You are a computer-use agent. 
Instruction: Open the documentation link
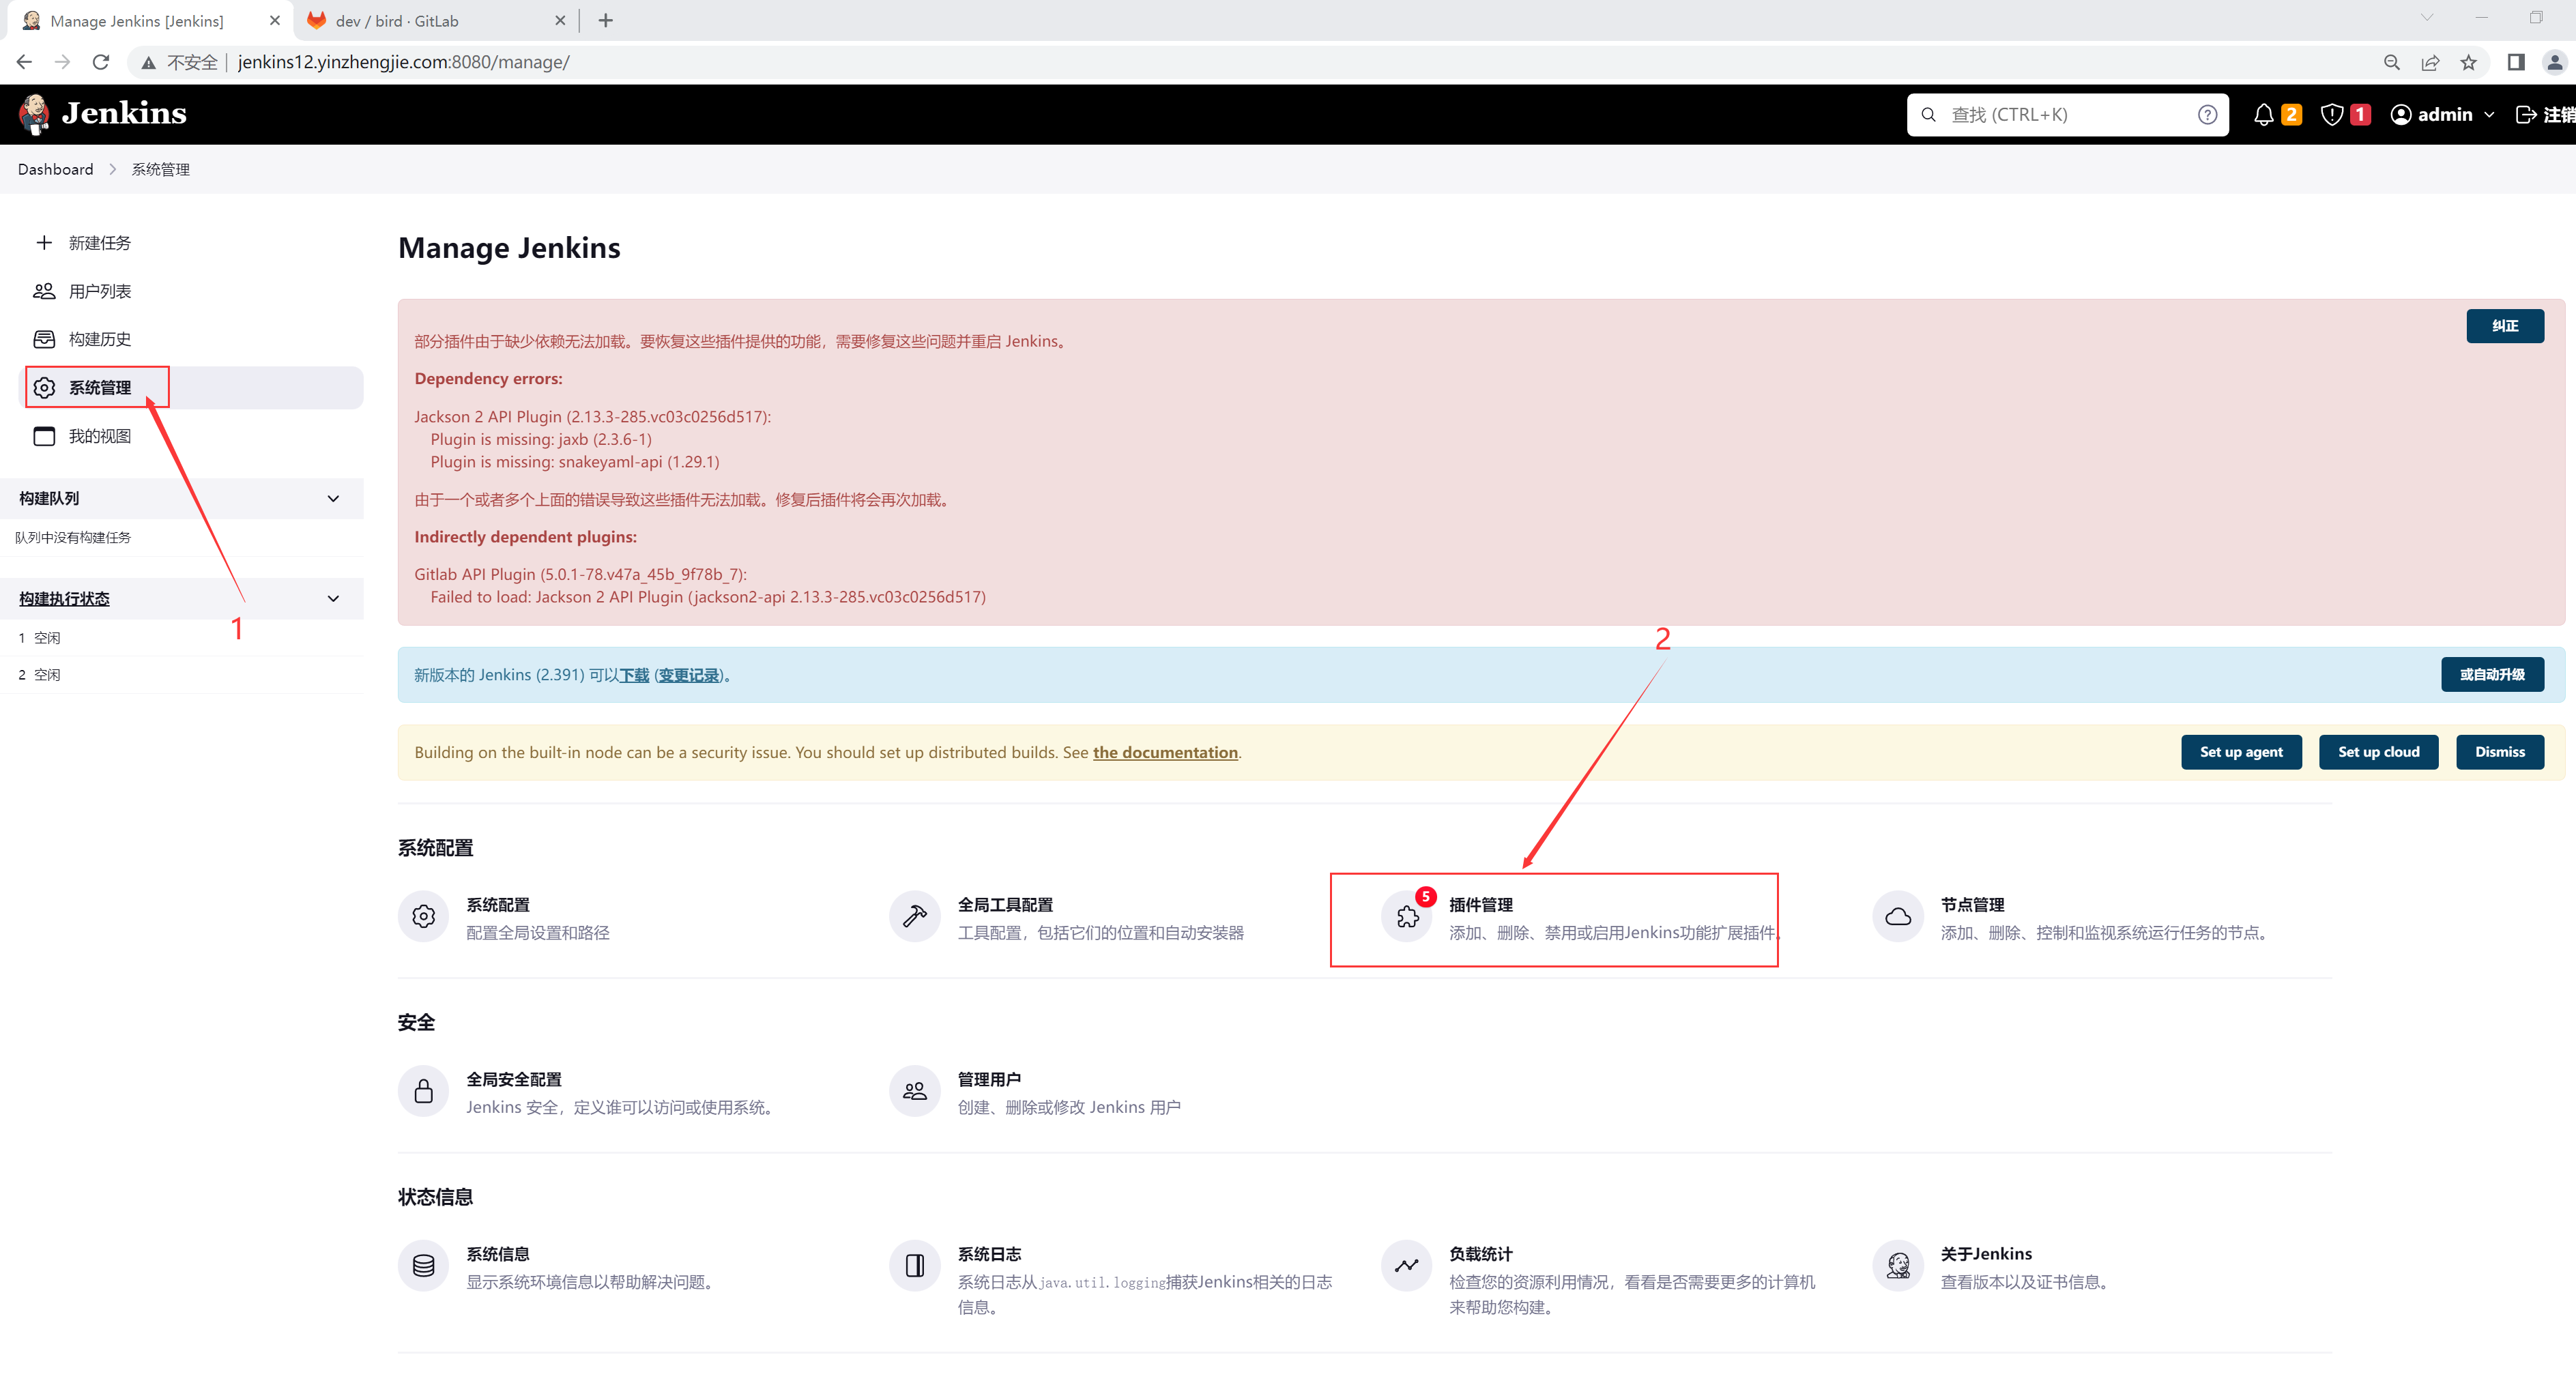click(1165, 753)
